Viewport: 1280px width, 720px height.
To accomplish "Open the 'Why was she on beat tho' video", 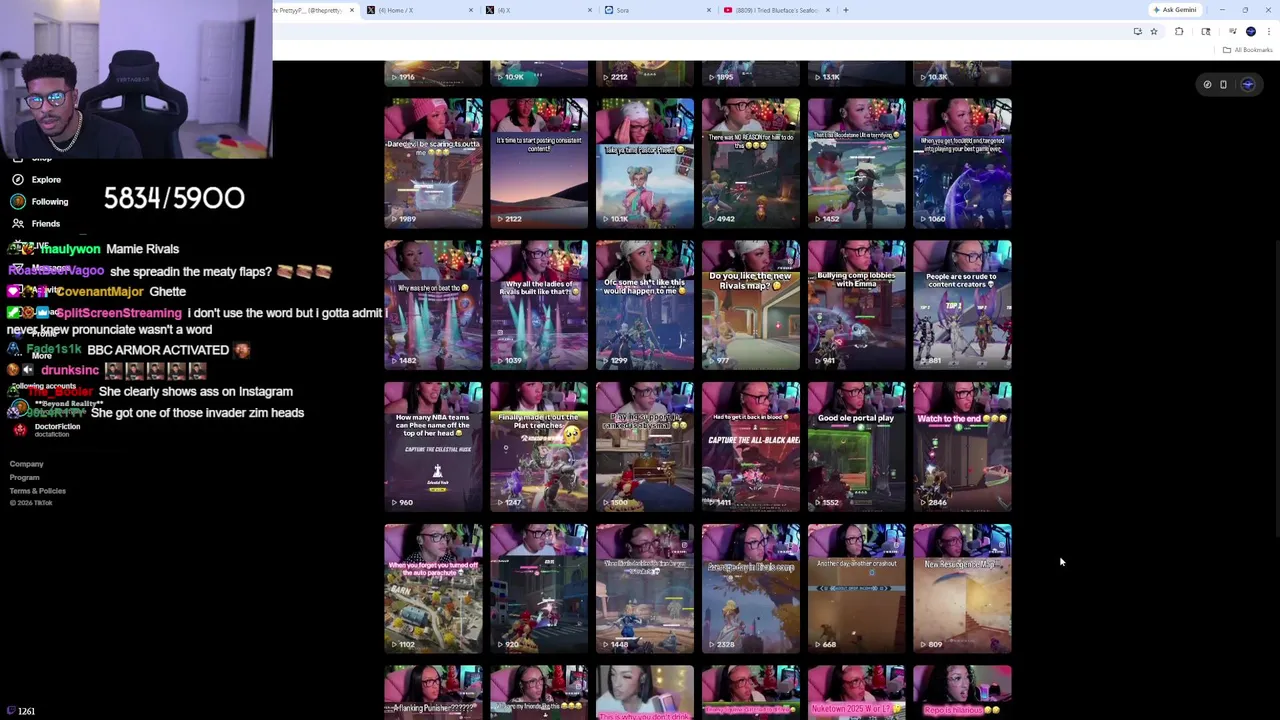I will (x=433, y=305).
